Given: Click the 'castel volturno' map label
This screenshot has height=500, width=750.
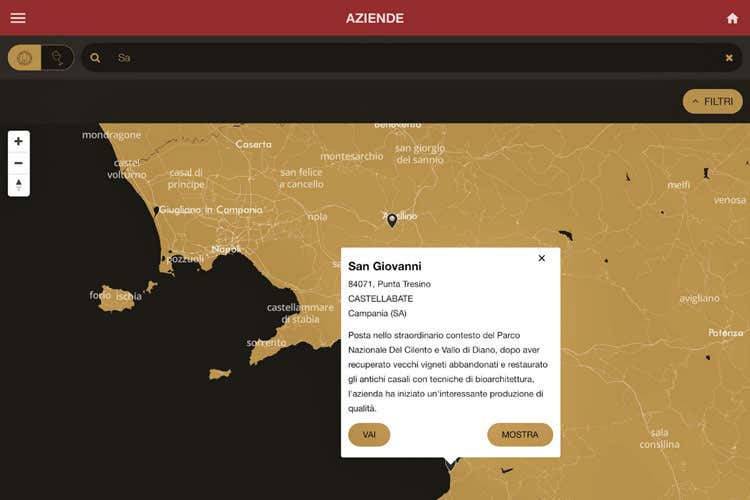Looking at the screenshot, I should coord(127,169).
